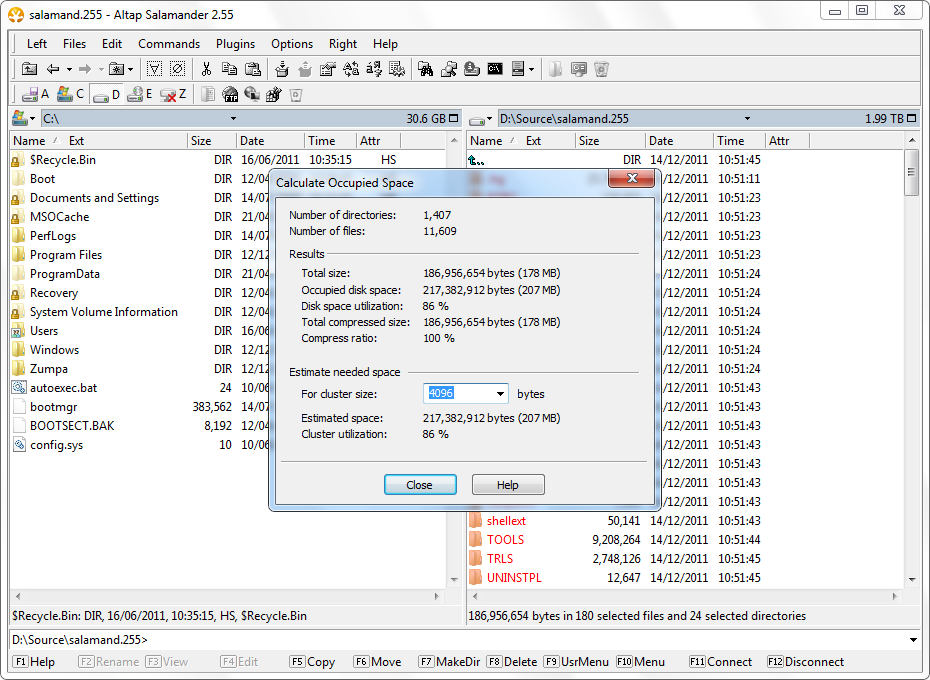
Task: Click the network drive search icon
Action: coord(448,69)
